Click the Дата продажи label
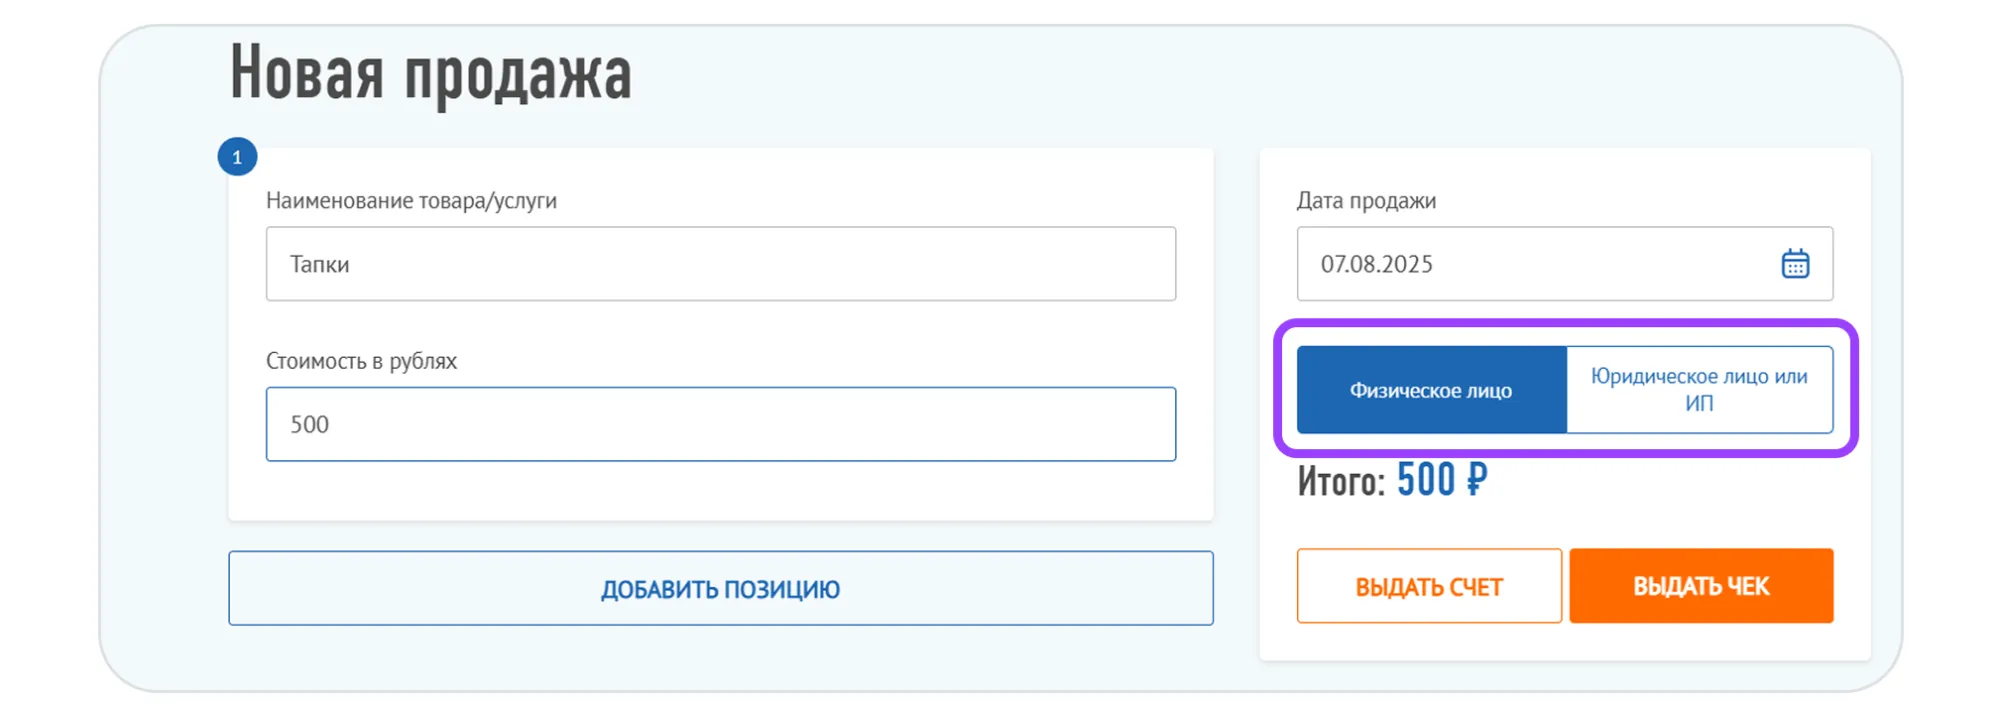Viewport: 1999px width, 717px height. pyautogui.click(x=1366, y=201)
